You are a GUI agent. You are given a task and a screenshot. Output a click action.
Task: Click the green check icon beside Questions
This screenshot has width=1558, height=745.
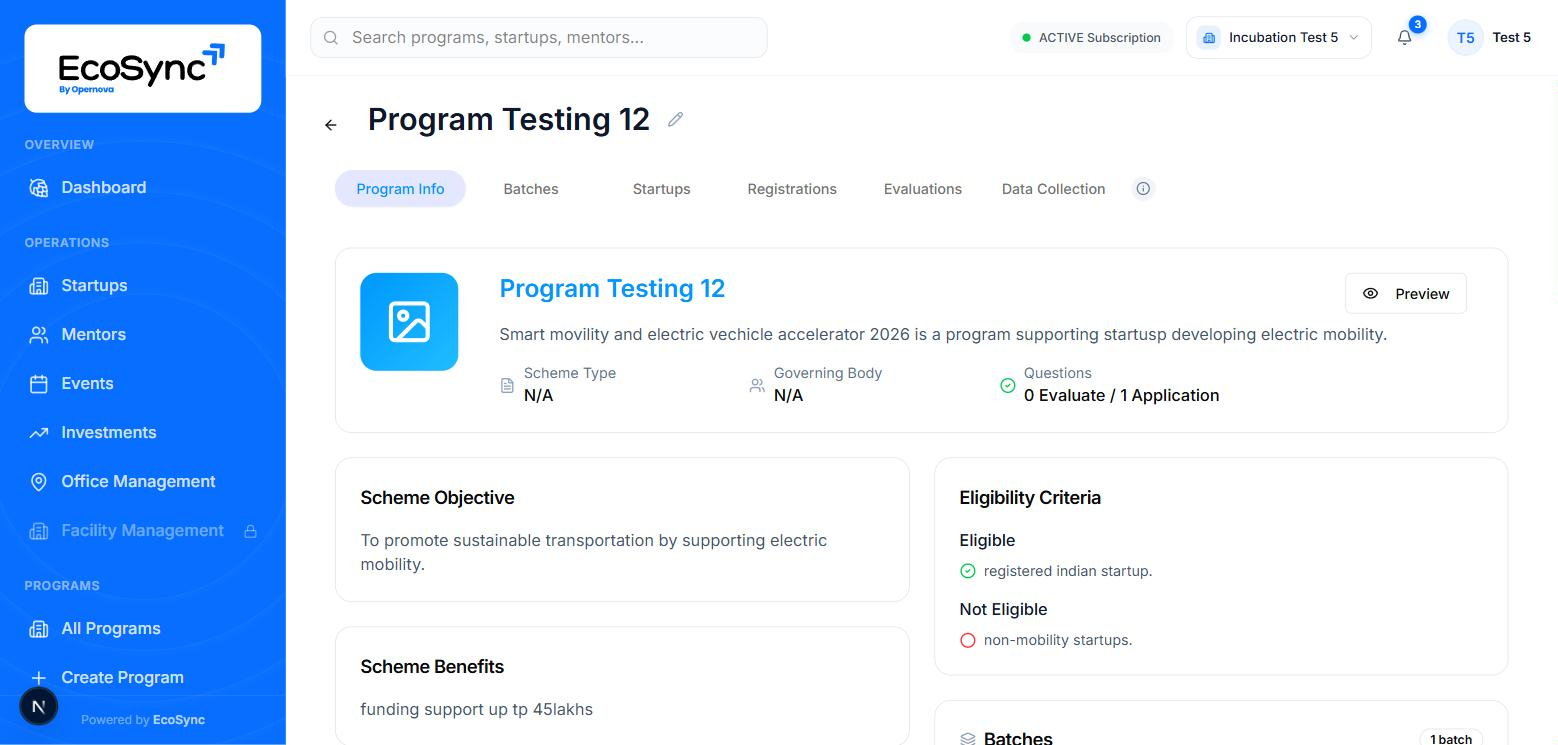(1008, 385)
